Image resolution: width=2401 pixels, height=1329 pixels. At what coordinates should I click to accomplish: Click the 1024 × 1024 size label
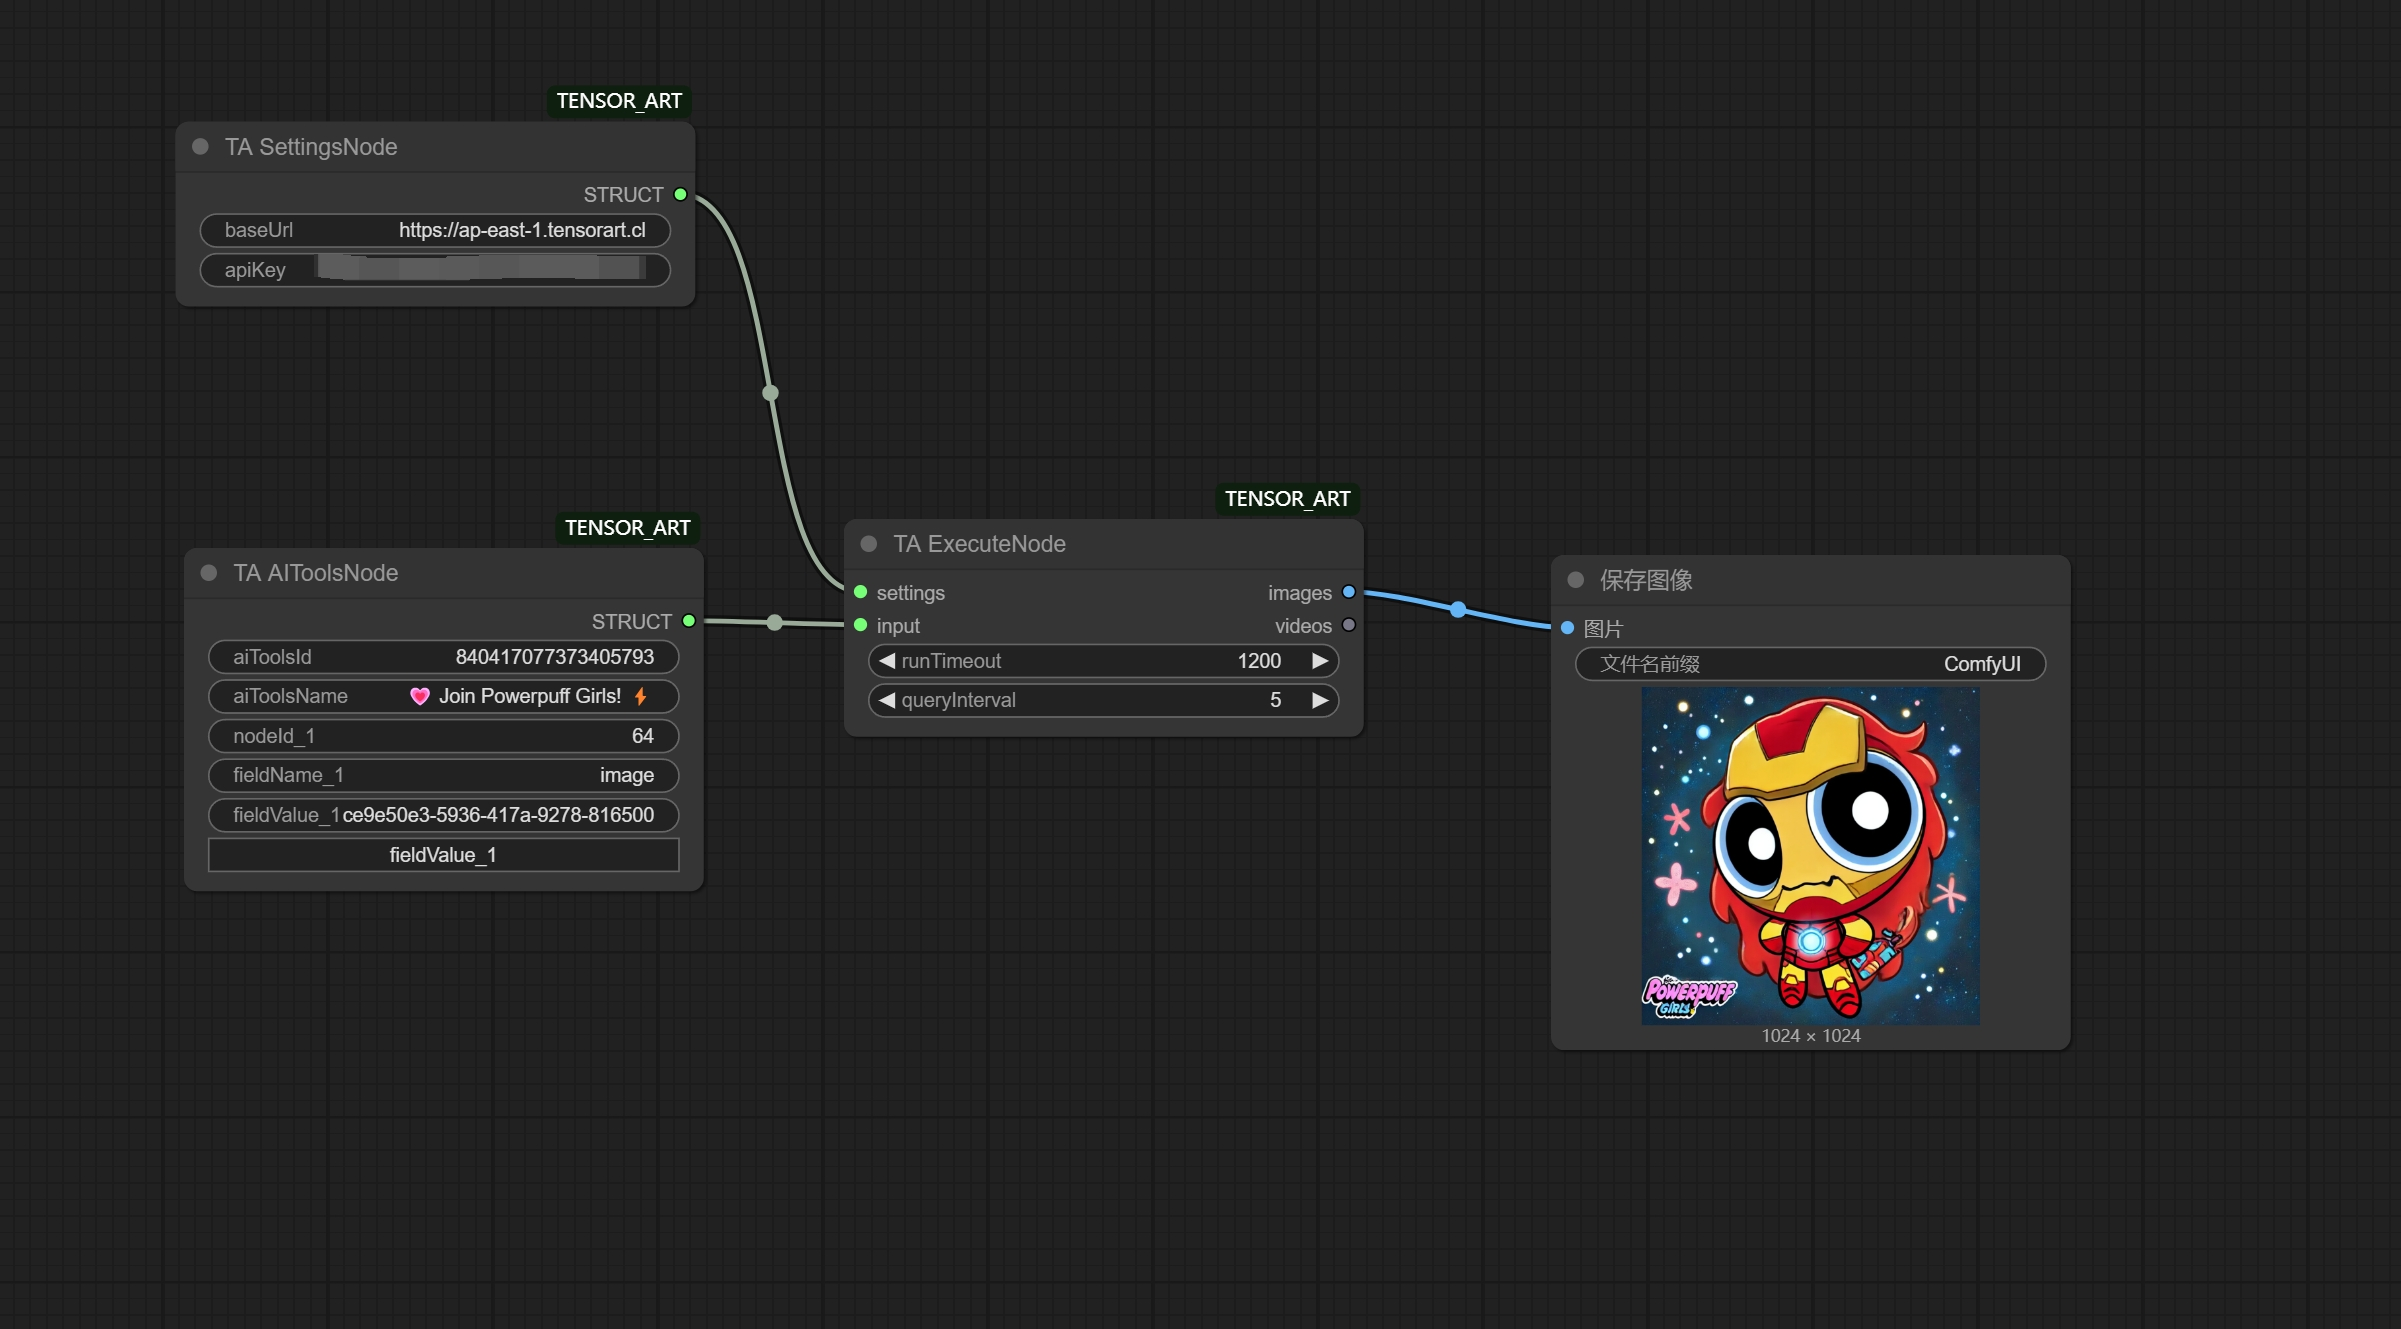(1811, 1036)
